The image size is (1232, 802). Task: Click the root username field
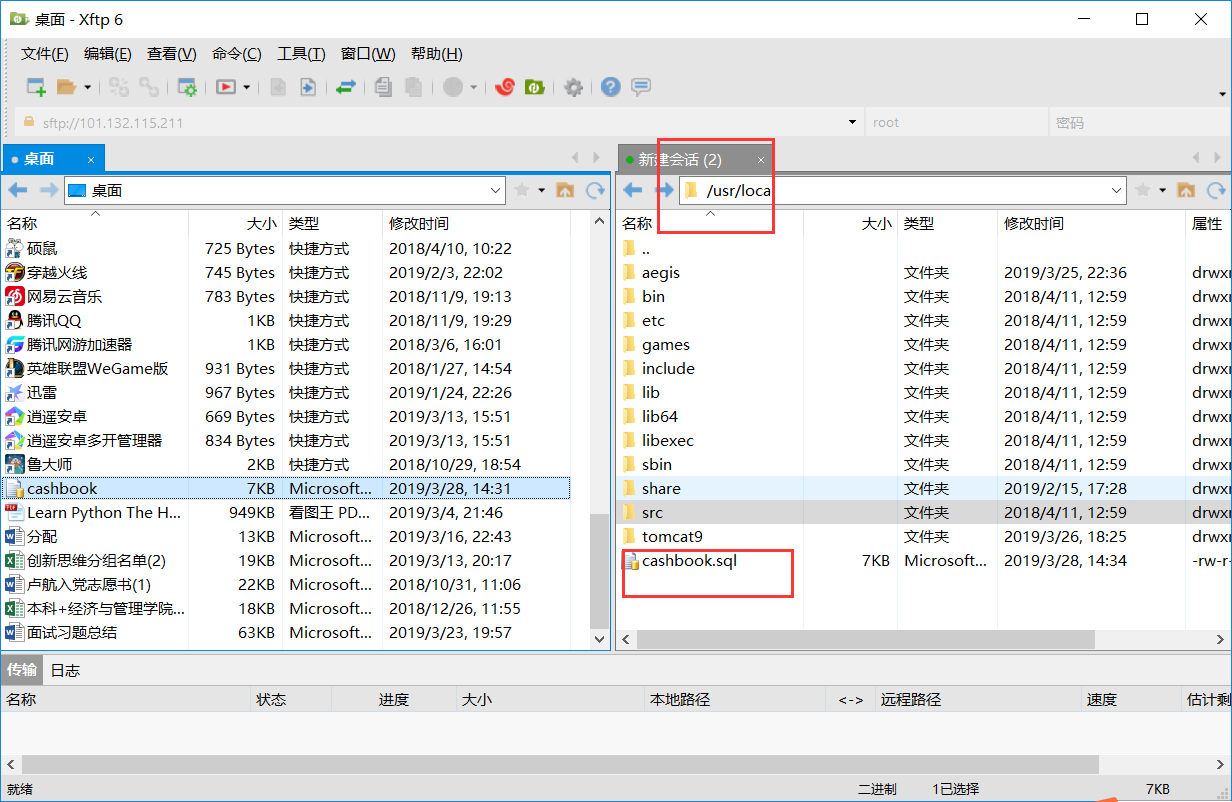(x=955, y=123)
